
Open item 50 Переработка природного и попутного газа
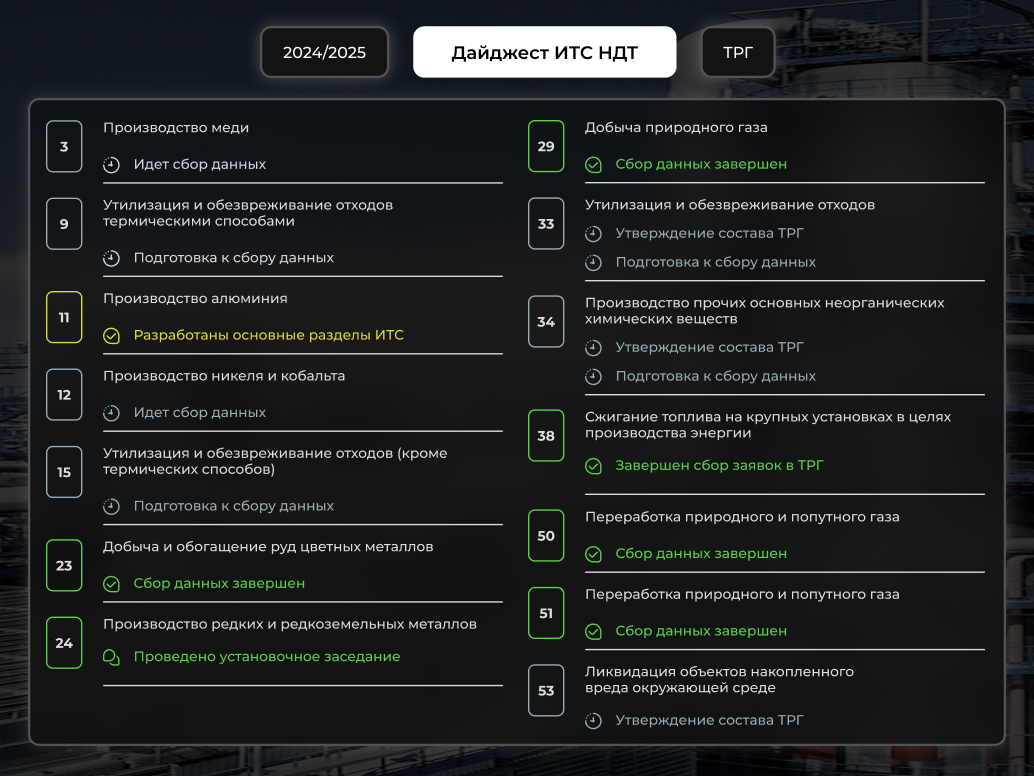click(742, 517)
